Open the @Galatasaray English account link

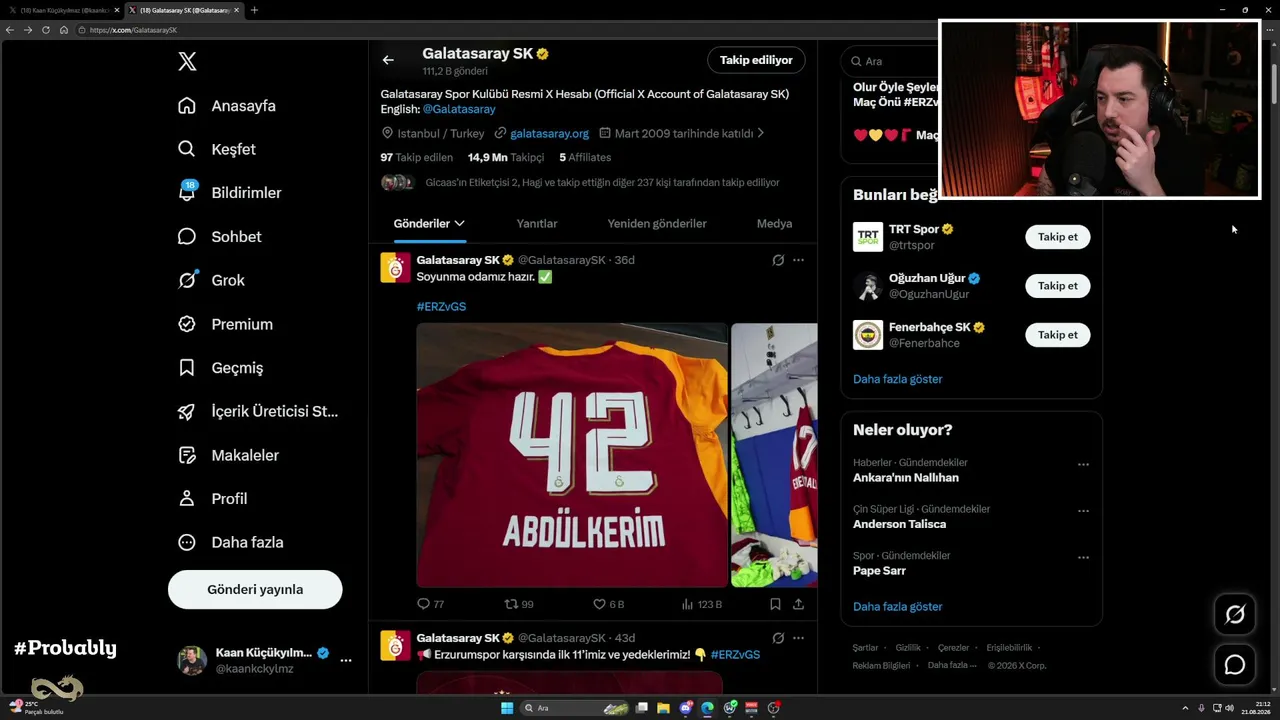459,109
